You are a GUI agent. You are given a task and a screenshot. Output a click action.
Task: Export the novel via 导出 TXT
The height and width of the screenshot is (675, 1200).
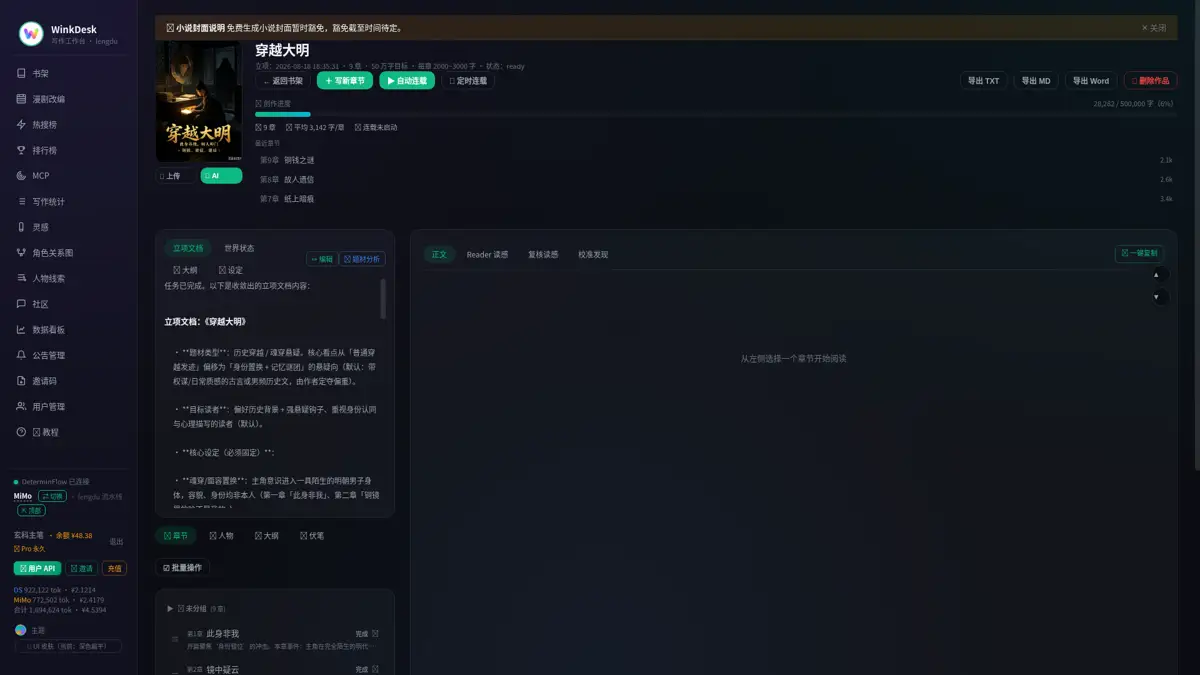coord(984,81)
